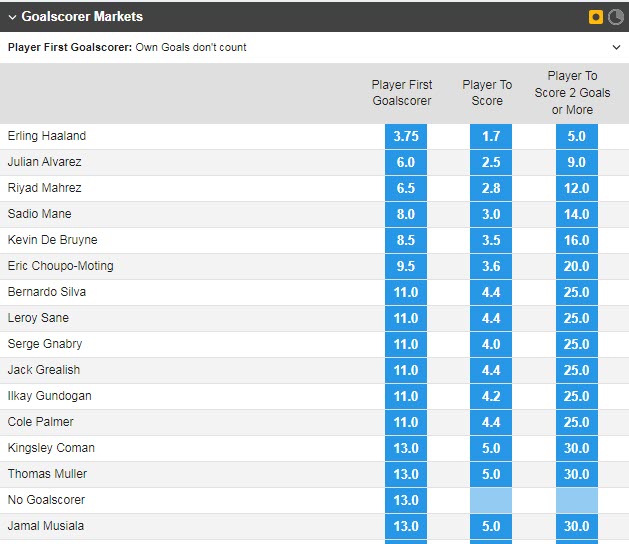Viewport: 629px width, 544px height.
Task: Click the grey pie chart icon
Action: [615, 17]
